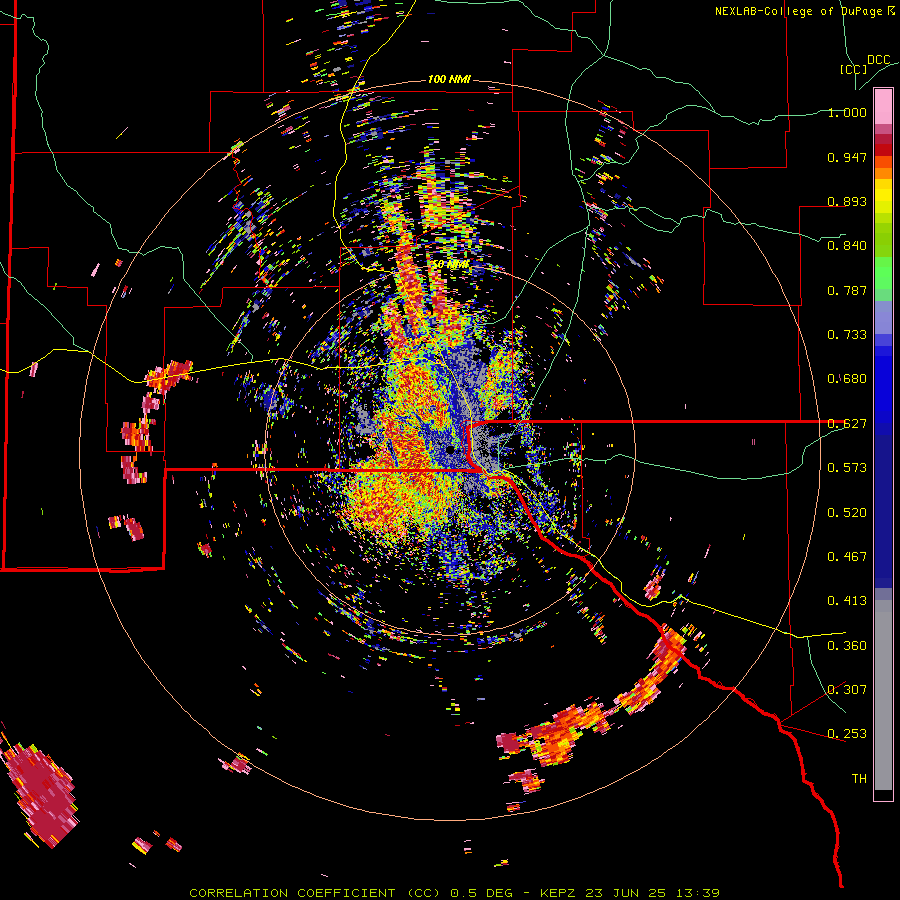
Task: Click the 0.947 value on the color scale
Action: (x=847, y=157)
